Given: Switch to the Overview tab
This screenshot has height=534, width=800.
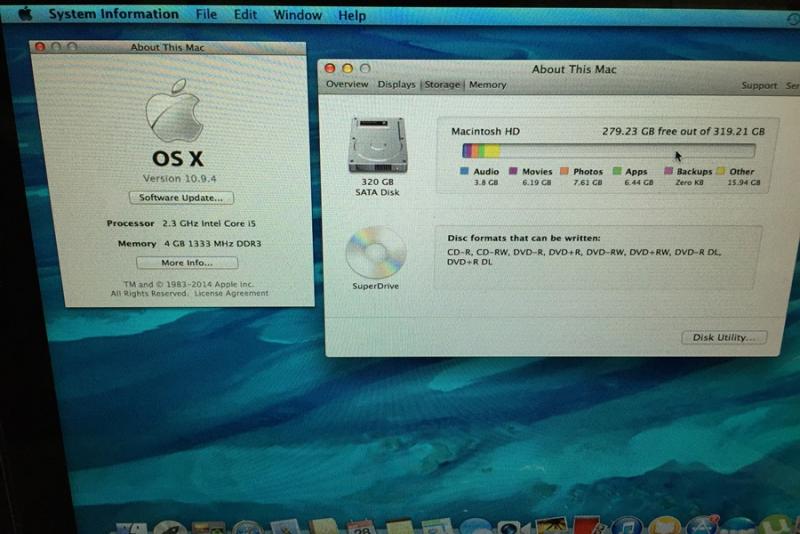Looking at the screenshot, I should [x=347, y=85].
